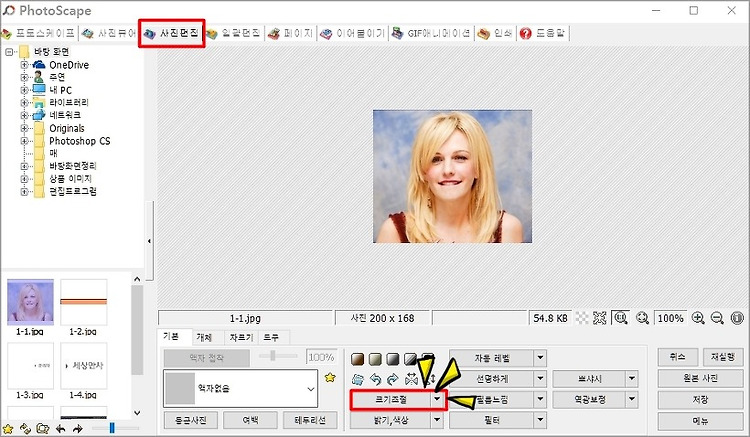Rotate the photo counterclockwise
This screenshot has height=437, width=750.
tap(375, 380)
